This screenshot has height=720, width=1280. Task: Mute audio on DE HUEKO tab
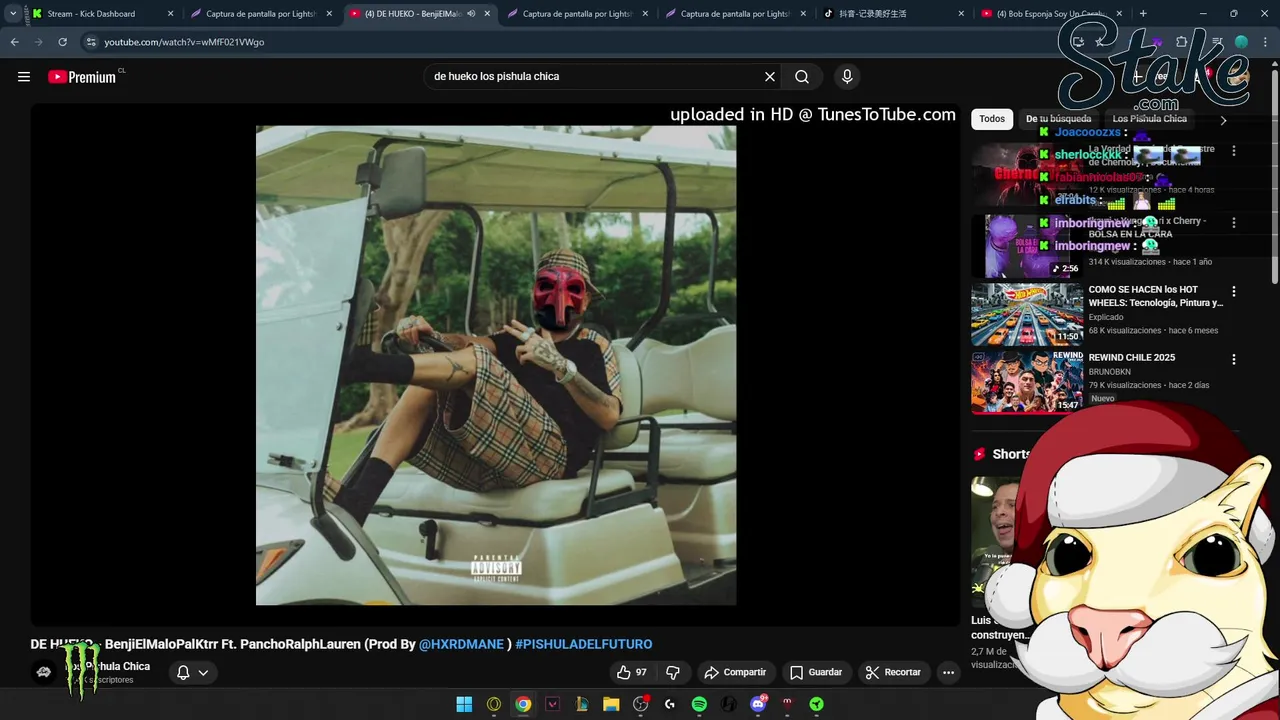(x=471, y=14)
